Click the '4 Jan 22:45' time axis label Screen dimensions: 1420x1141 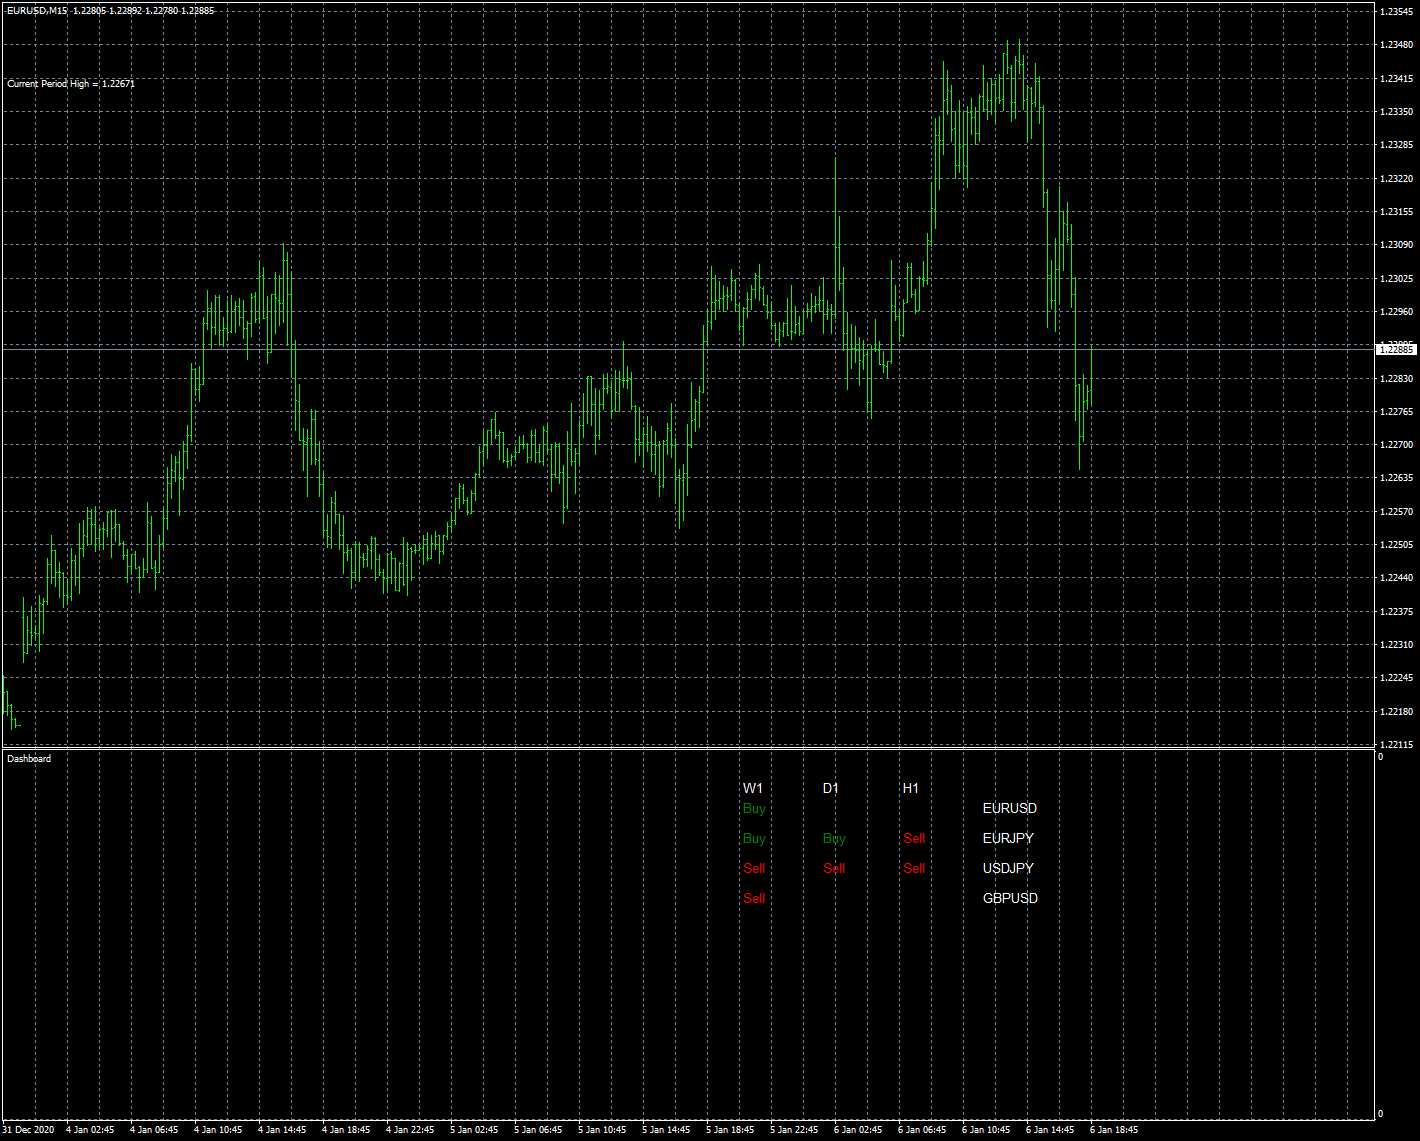pyautogui.click(x=410, y=1130)
